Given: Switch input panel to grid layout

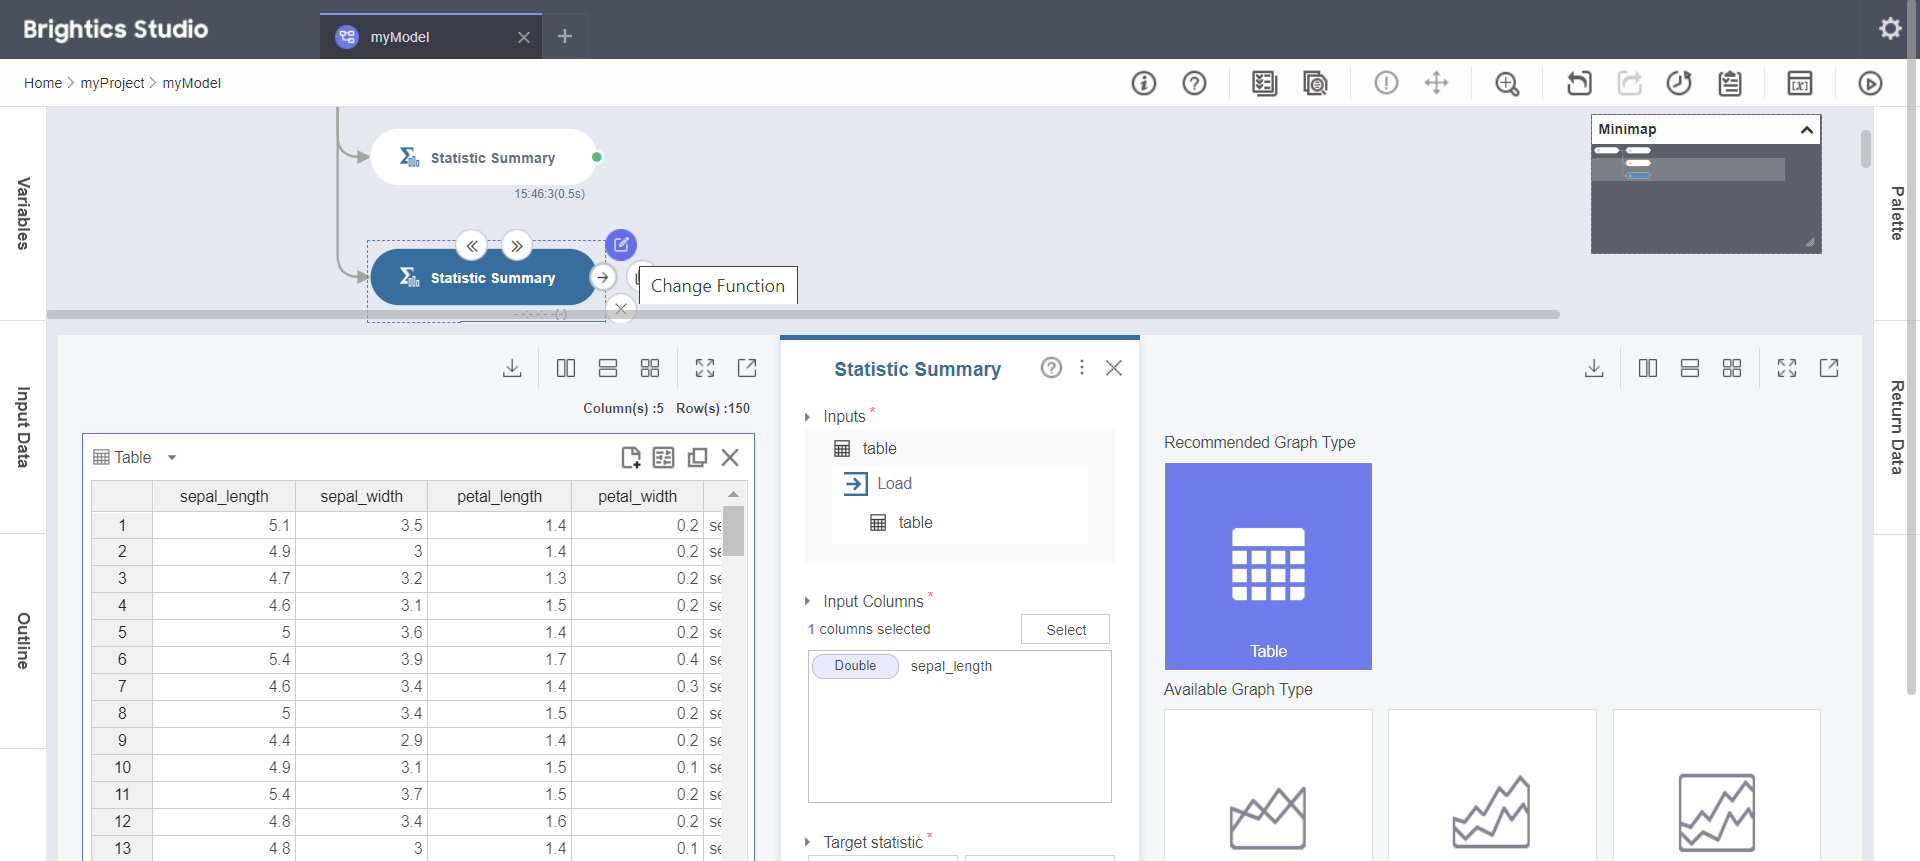Looking at the screenshot, I should click(650, 368).
